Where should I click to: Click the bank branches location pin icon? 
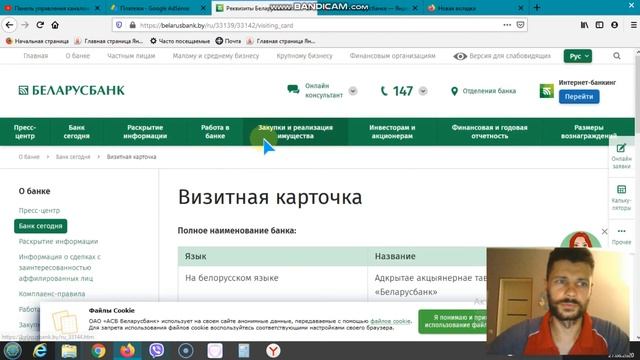pyautogui.click(x=454, y=91)
